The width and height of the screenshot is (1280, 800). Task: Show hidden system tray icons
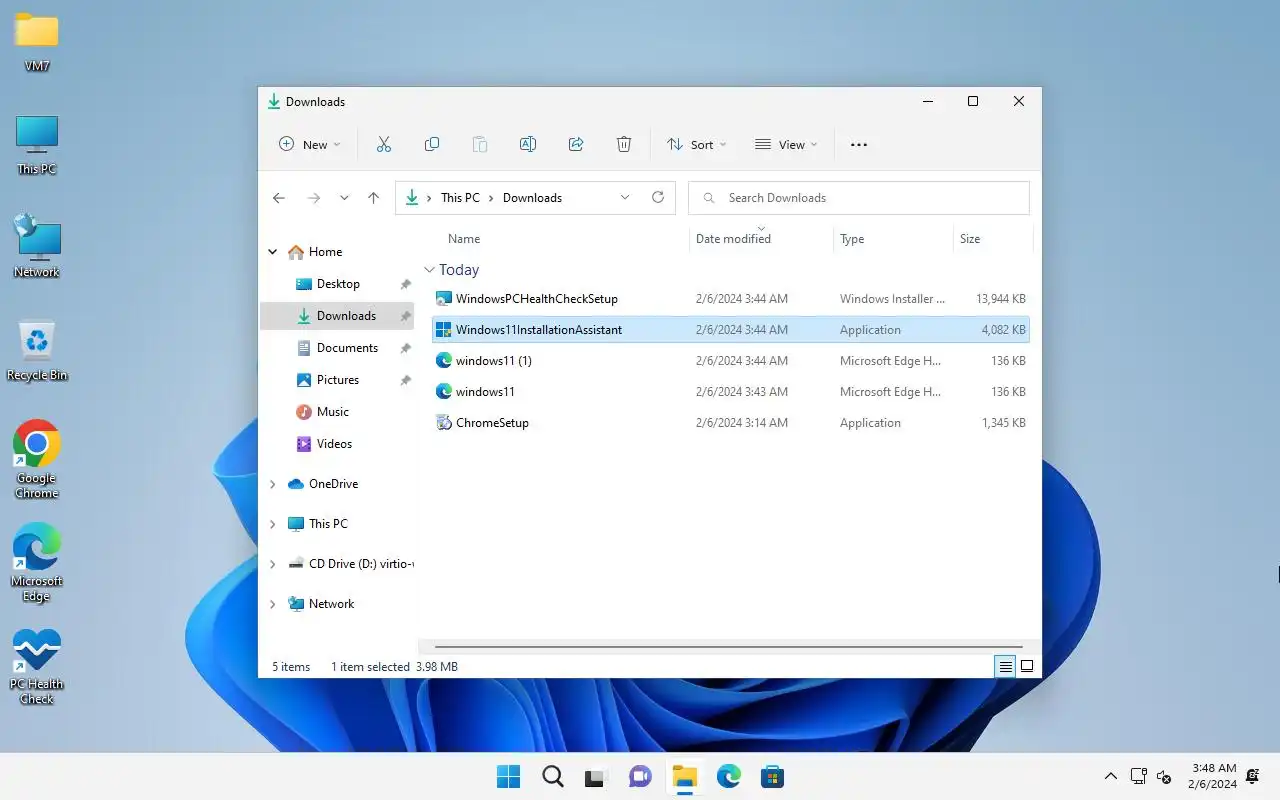1110,776
